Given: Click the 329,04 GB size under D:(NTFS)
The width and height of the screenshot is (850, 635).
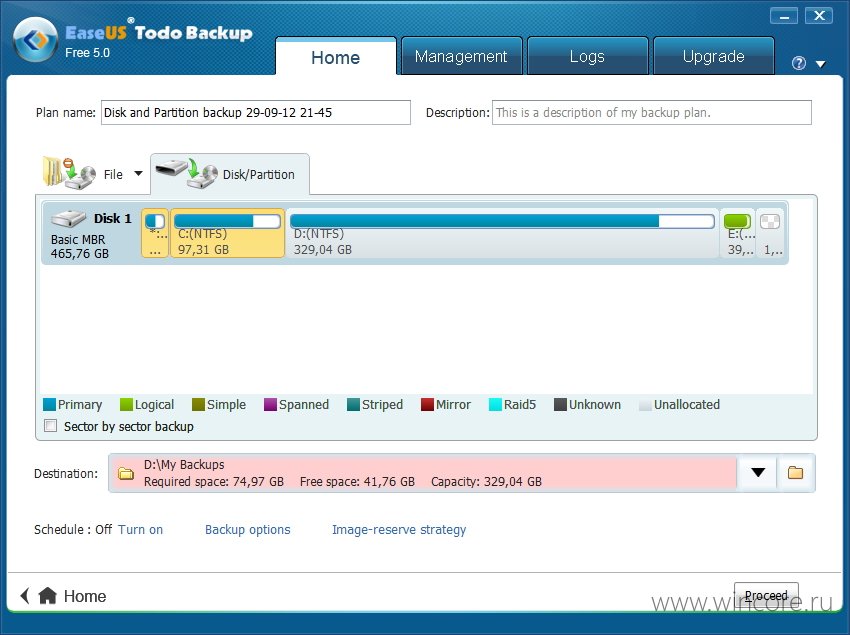Looking at the screenshot, I should click(x=323, y=249).
